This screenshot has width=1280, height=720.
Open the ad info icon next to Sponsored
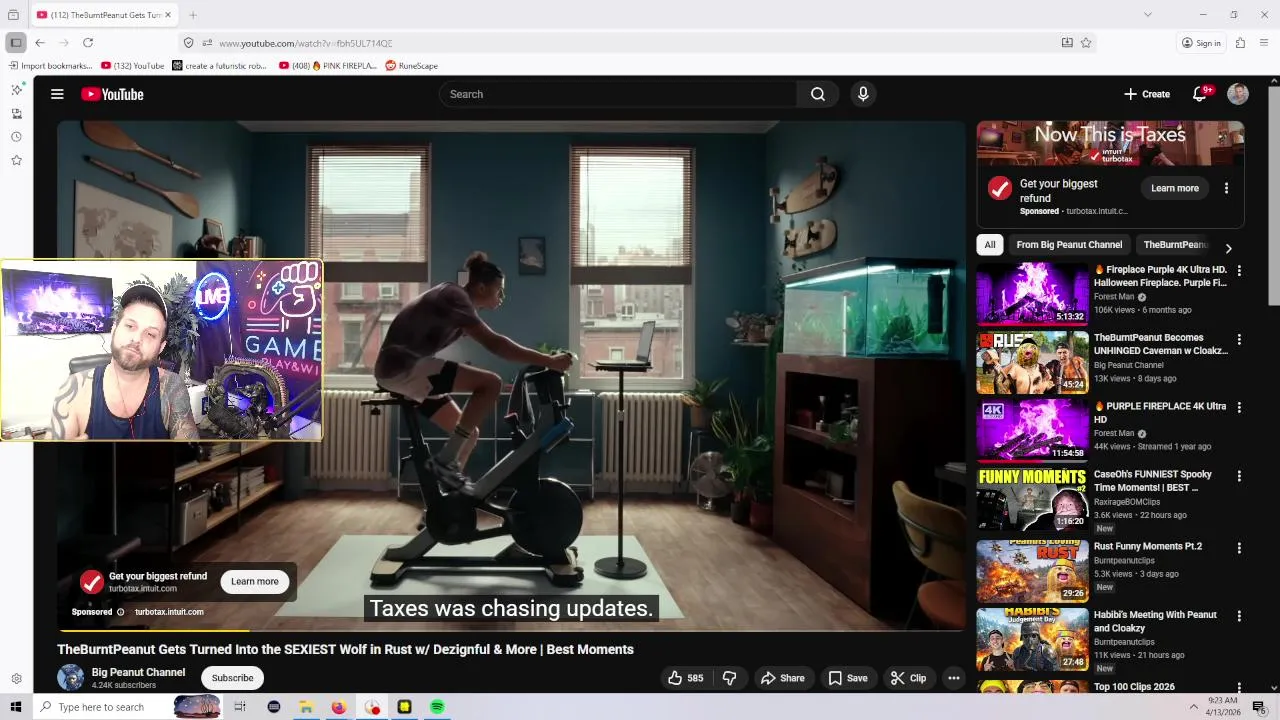coord(120,612)
